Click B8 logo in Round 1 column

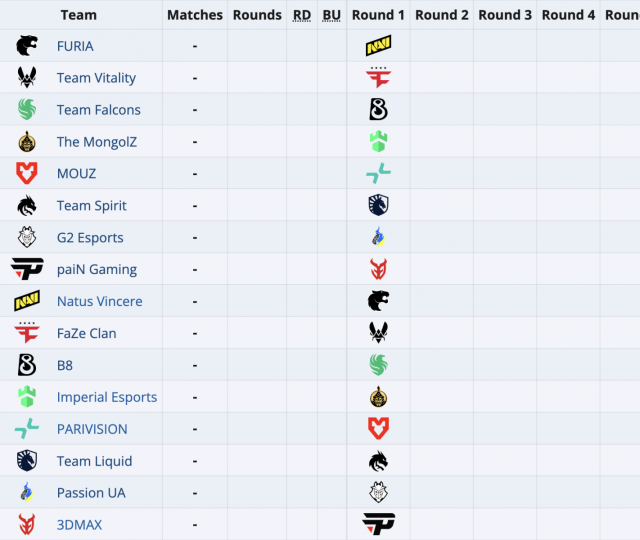point(378,110)
